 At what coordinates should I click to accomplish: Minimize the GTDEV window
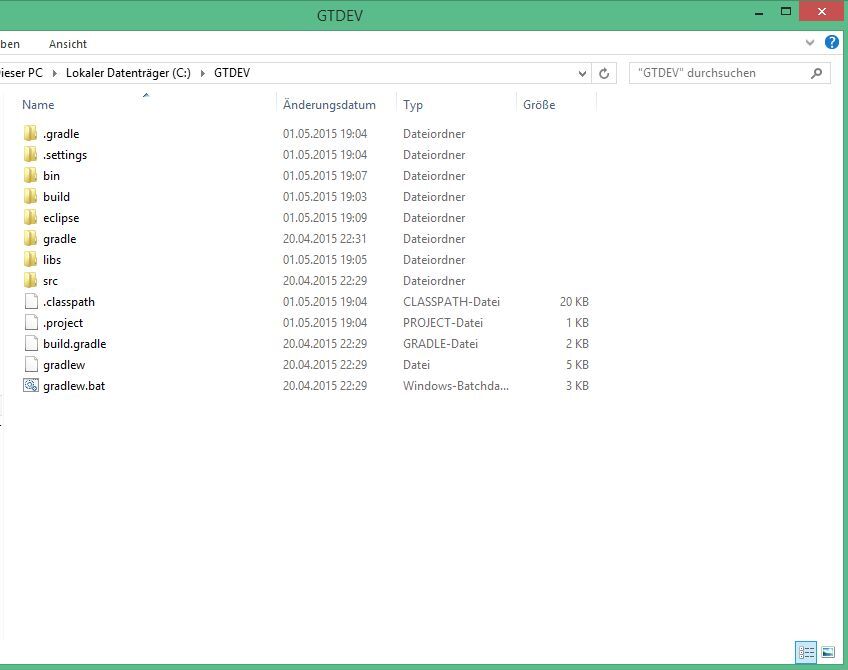coord(759,12)
